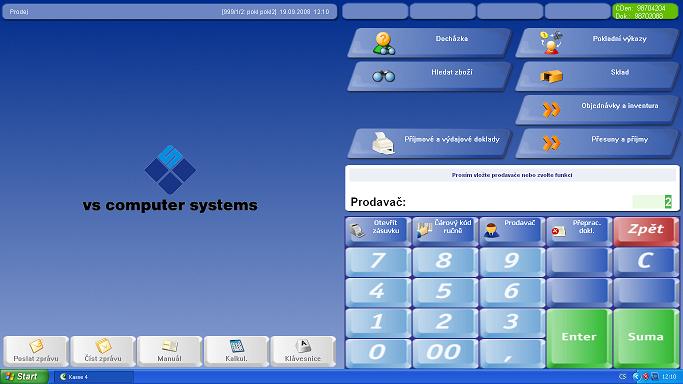Viewport: 683px width, 384px height.
Task: Tap keypad digit 2
Action: pyautogui.click(x=445, y=323)
